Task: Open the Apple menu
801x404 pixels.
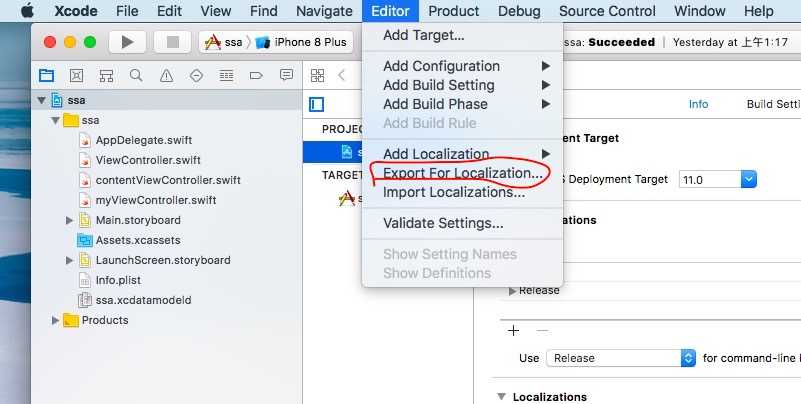Action: (x=27, y=11)
